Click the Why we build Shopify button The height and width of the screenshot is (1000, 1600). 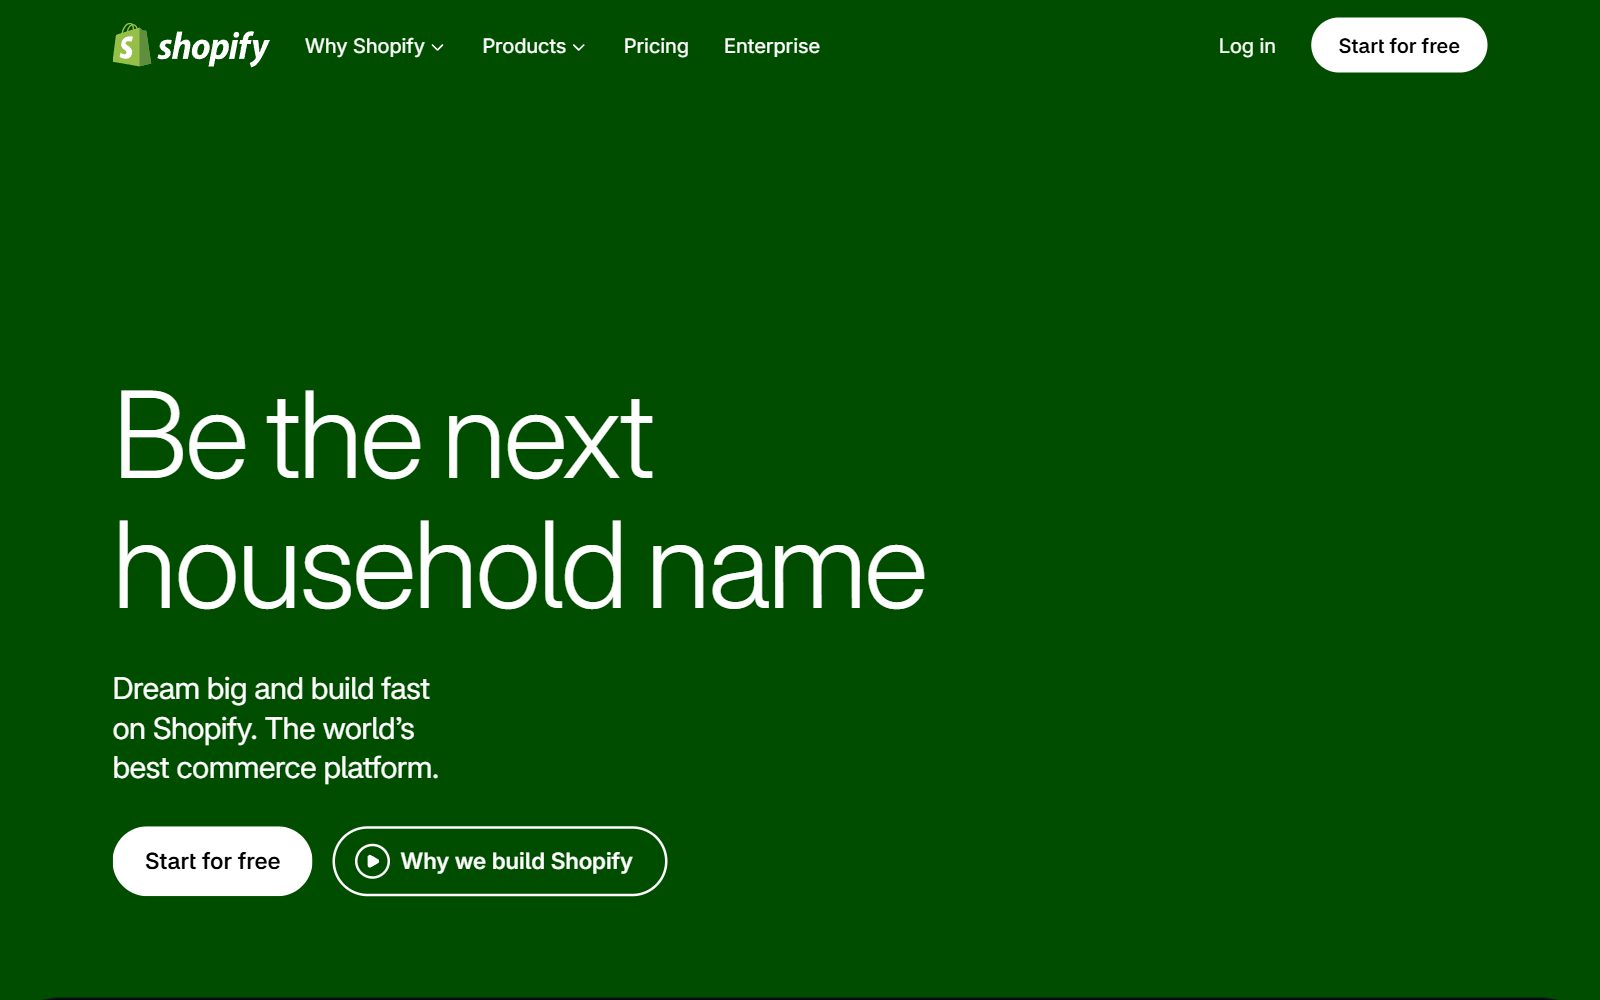(499, 861)
